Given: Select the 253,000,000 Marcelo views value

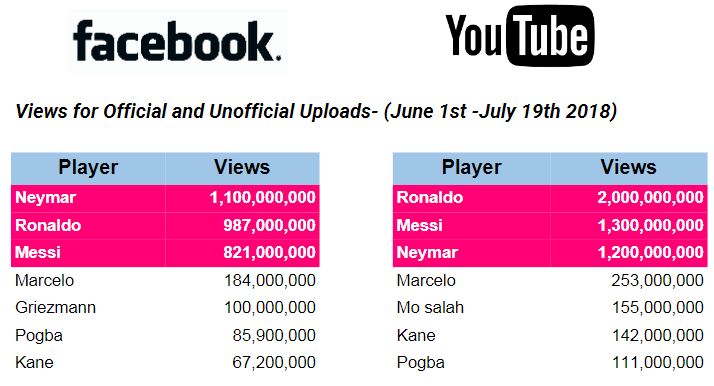Looking at the screenshot, I should click(658, 280).
